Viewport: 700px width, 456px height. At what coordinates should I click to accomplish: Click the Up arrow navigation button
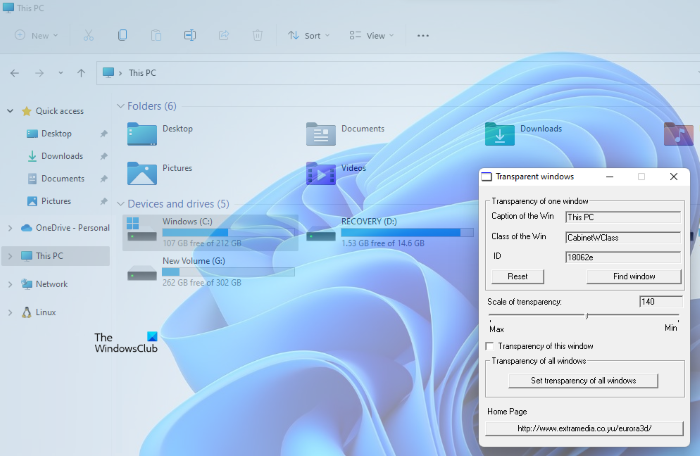[81, 73]
